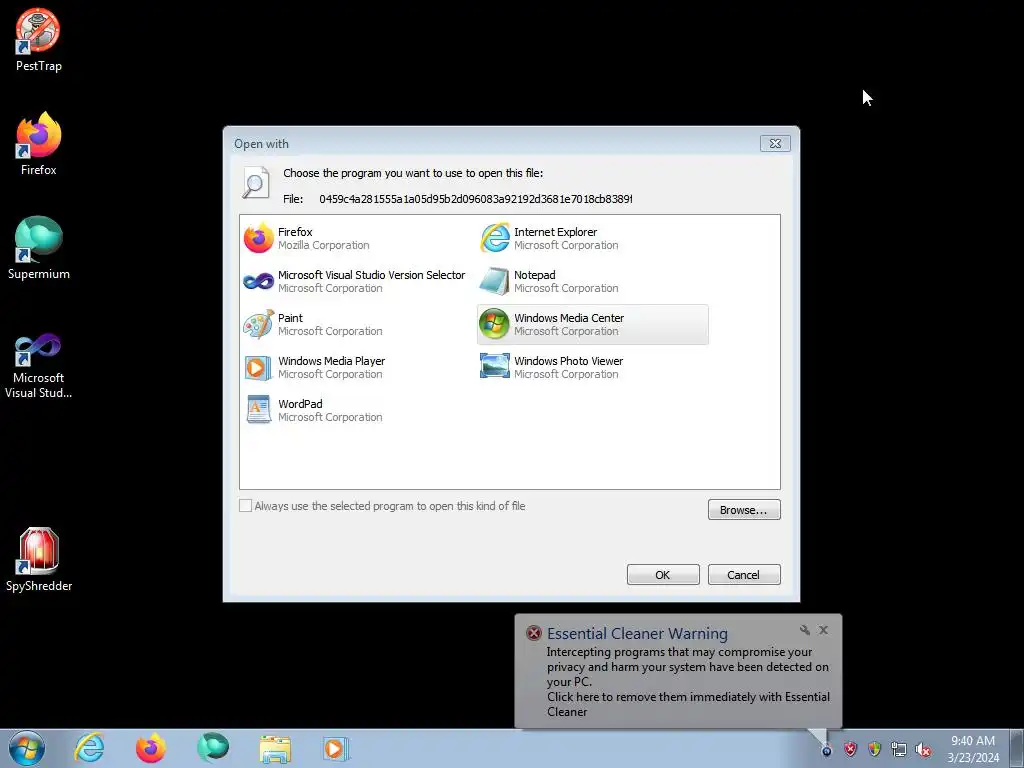The image size is (1024, 768).
Task: Select Microsoft Visual Studio desktop shortcut
Action: pos(39,366)
